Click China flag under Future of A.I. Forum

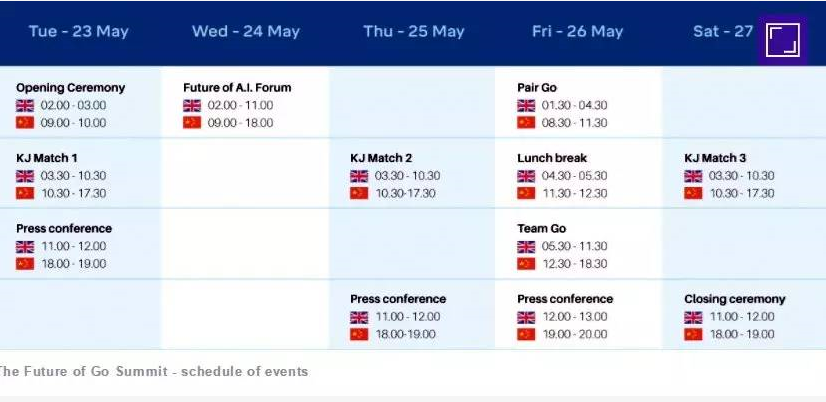click(x=192, y=123)
